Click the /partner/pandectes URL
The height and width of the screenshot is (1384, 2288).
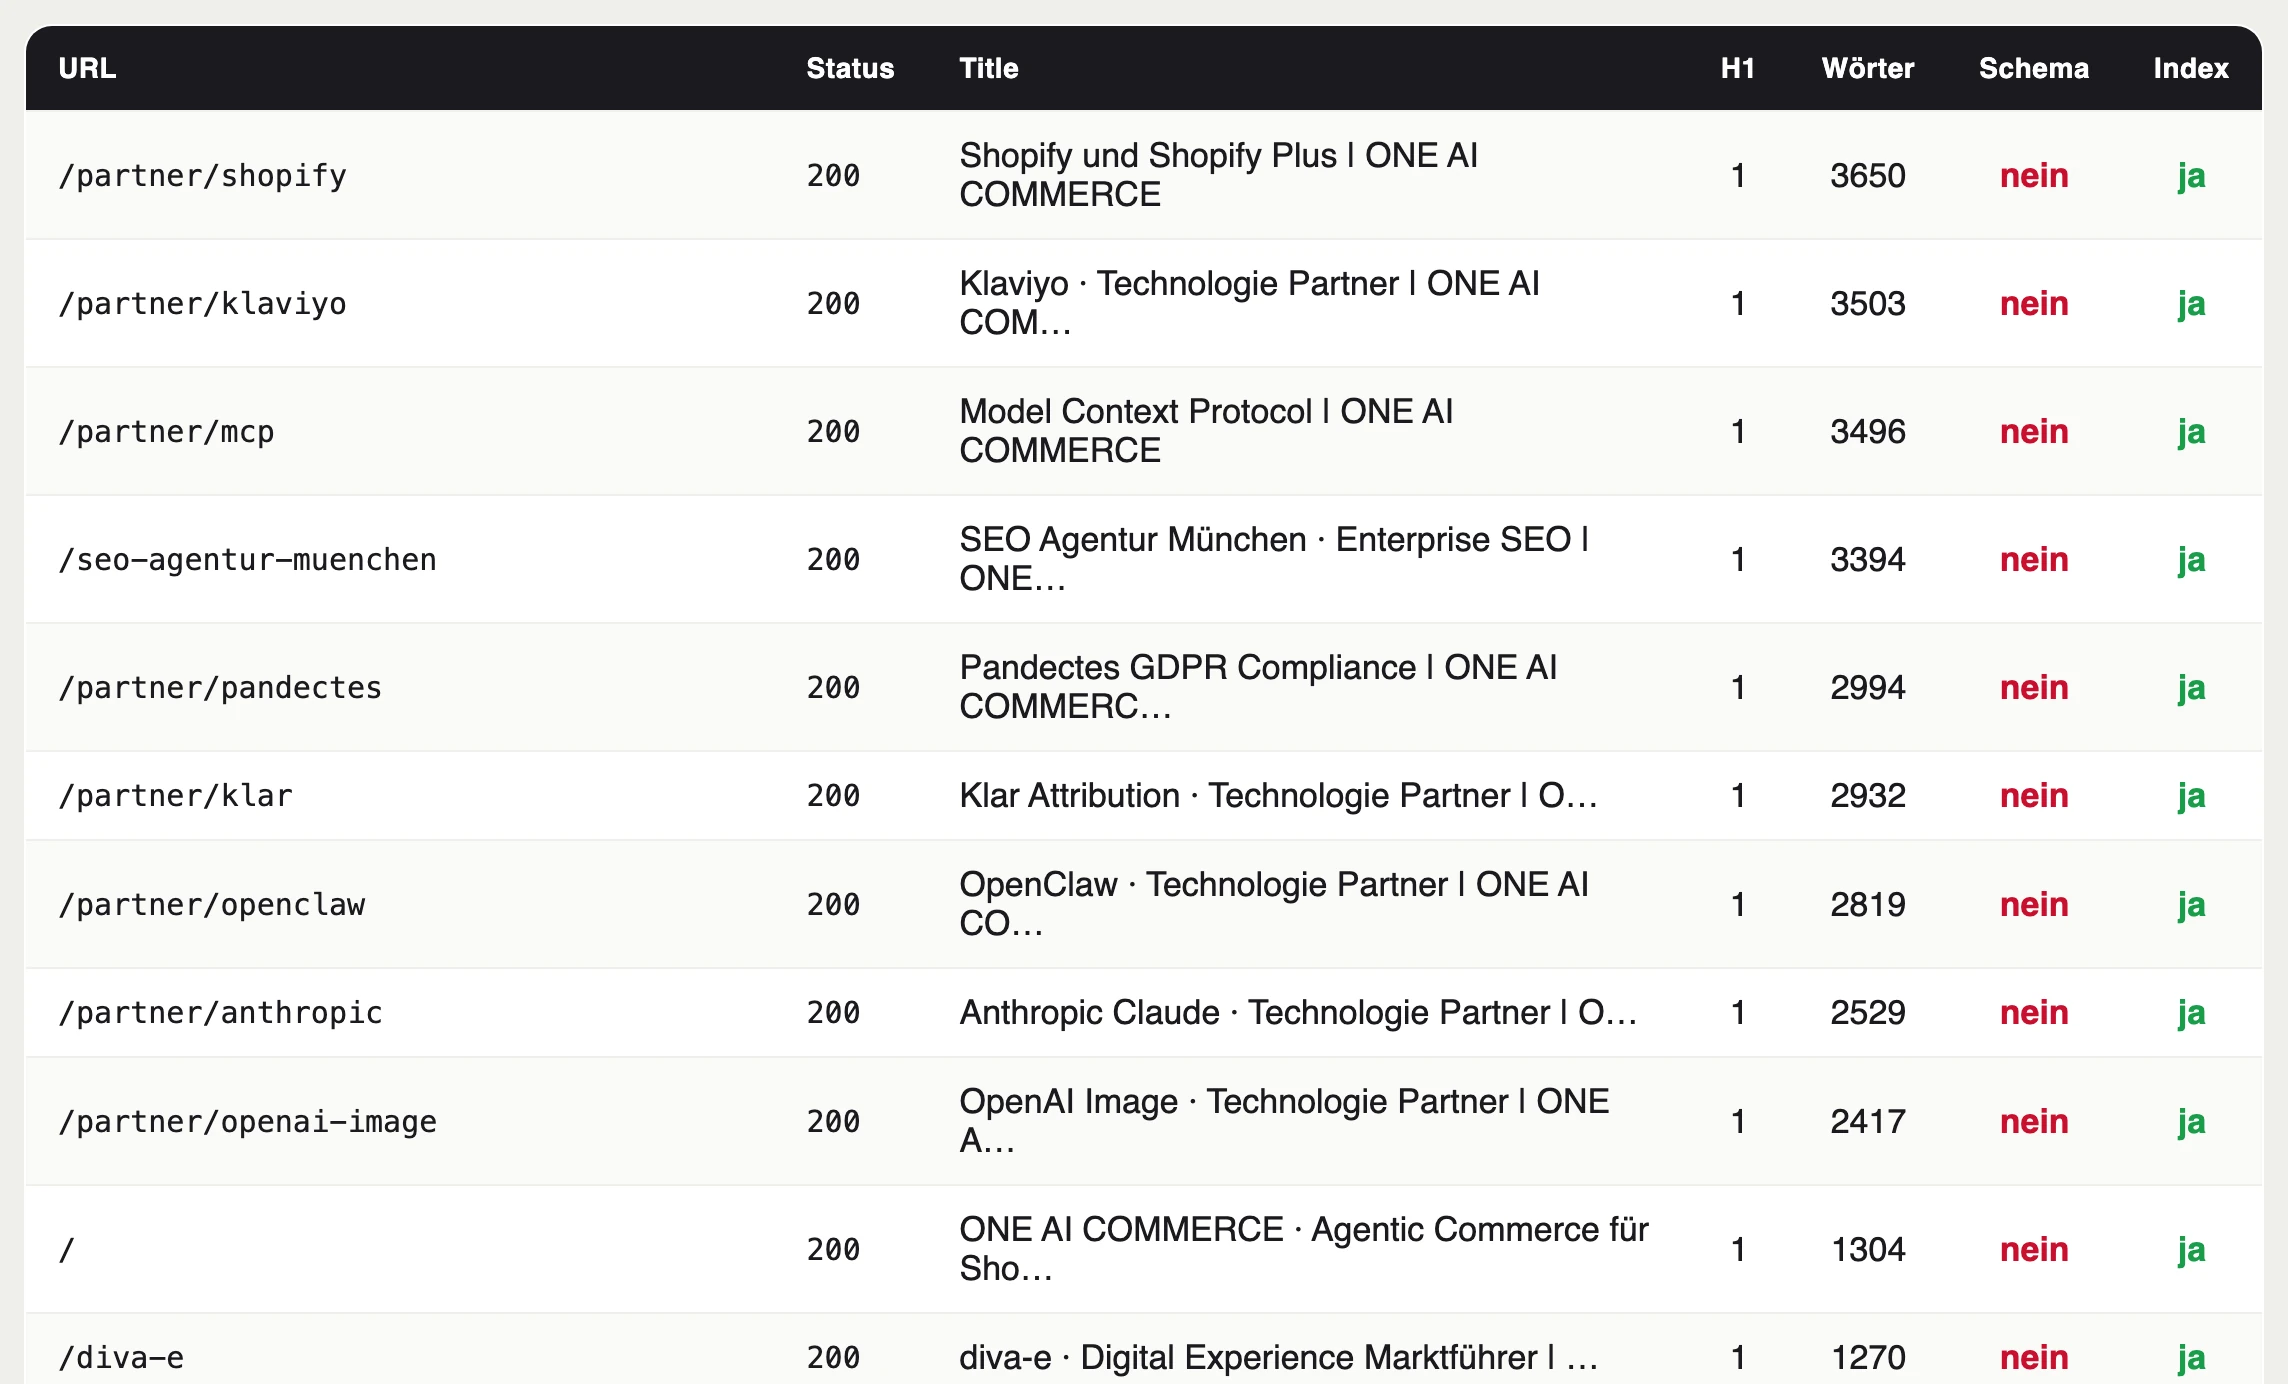pyautogui.click(x=220, y=687)
